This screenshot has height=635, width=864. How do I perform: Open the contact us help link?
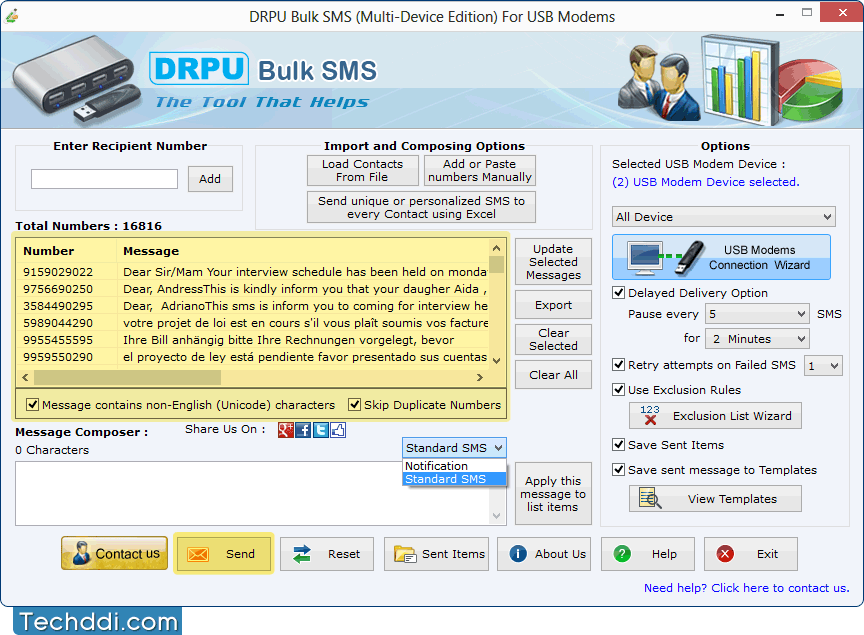point(747,588)
